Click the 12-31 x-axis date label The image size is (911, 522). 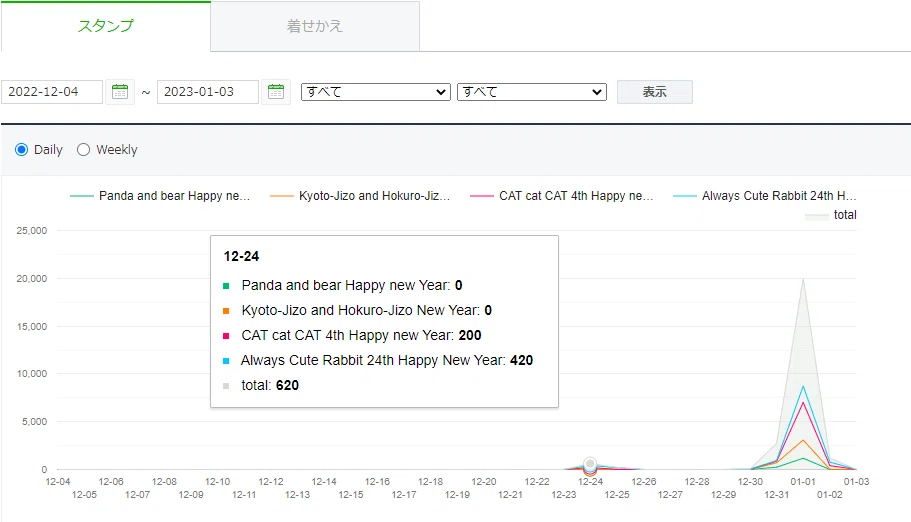(x=776, y=495)
